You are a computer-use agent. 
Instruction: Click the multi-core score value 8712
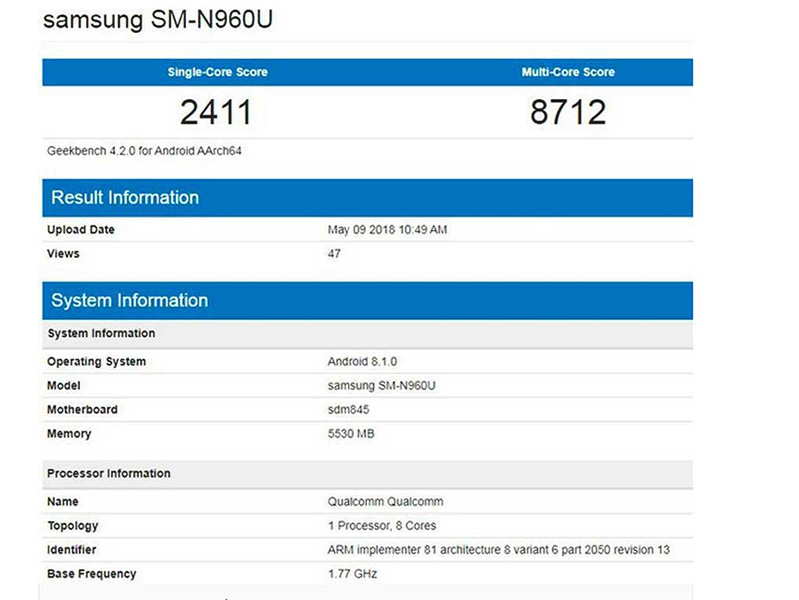click(568, 112)
